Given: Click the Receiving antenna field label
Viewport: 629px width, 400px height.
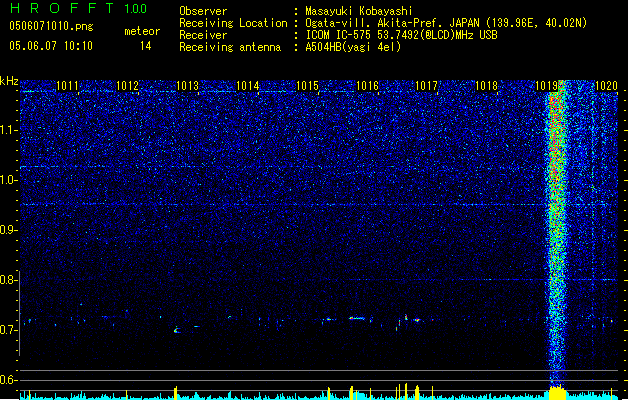Looking at the screenshot, I should pyautogui.click(x=230, y=47).
